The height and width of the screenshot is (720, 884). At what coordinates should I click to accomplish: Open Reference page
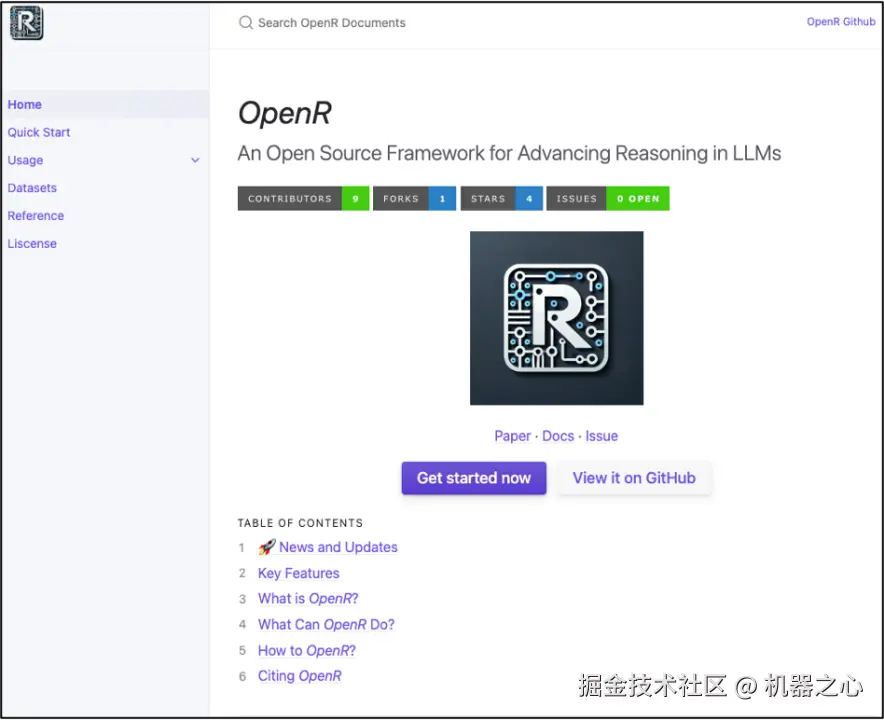pyautogui.click(x=36, y=215)
